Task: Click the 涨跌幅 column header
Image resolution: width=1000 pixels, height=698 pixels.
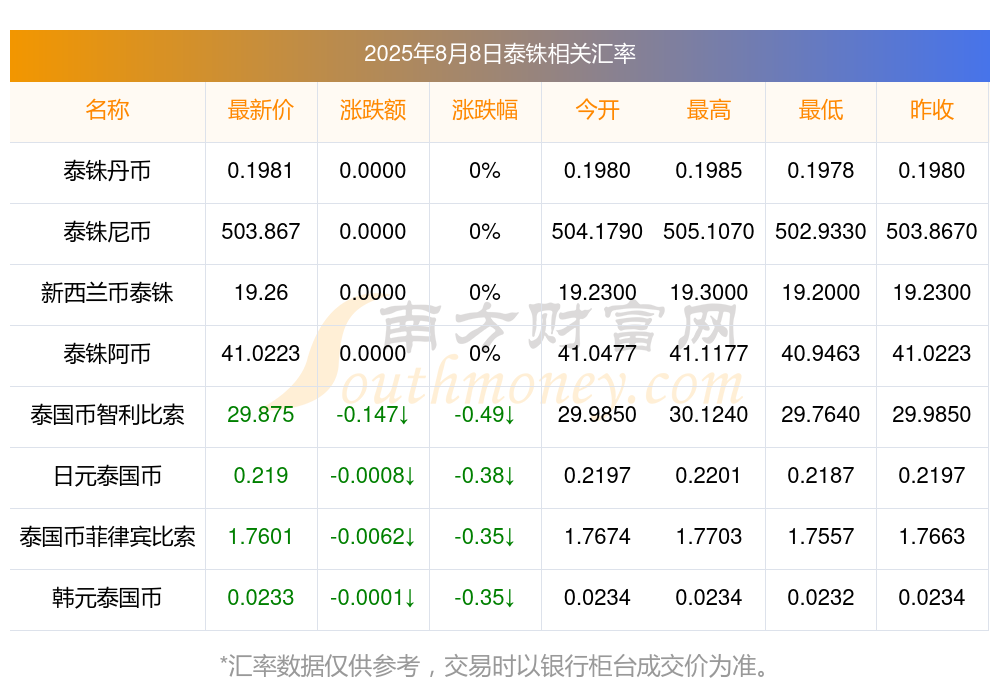Action: tap(485, 110)
